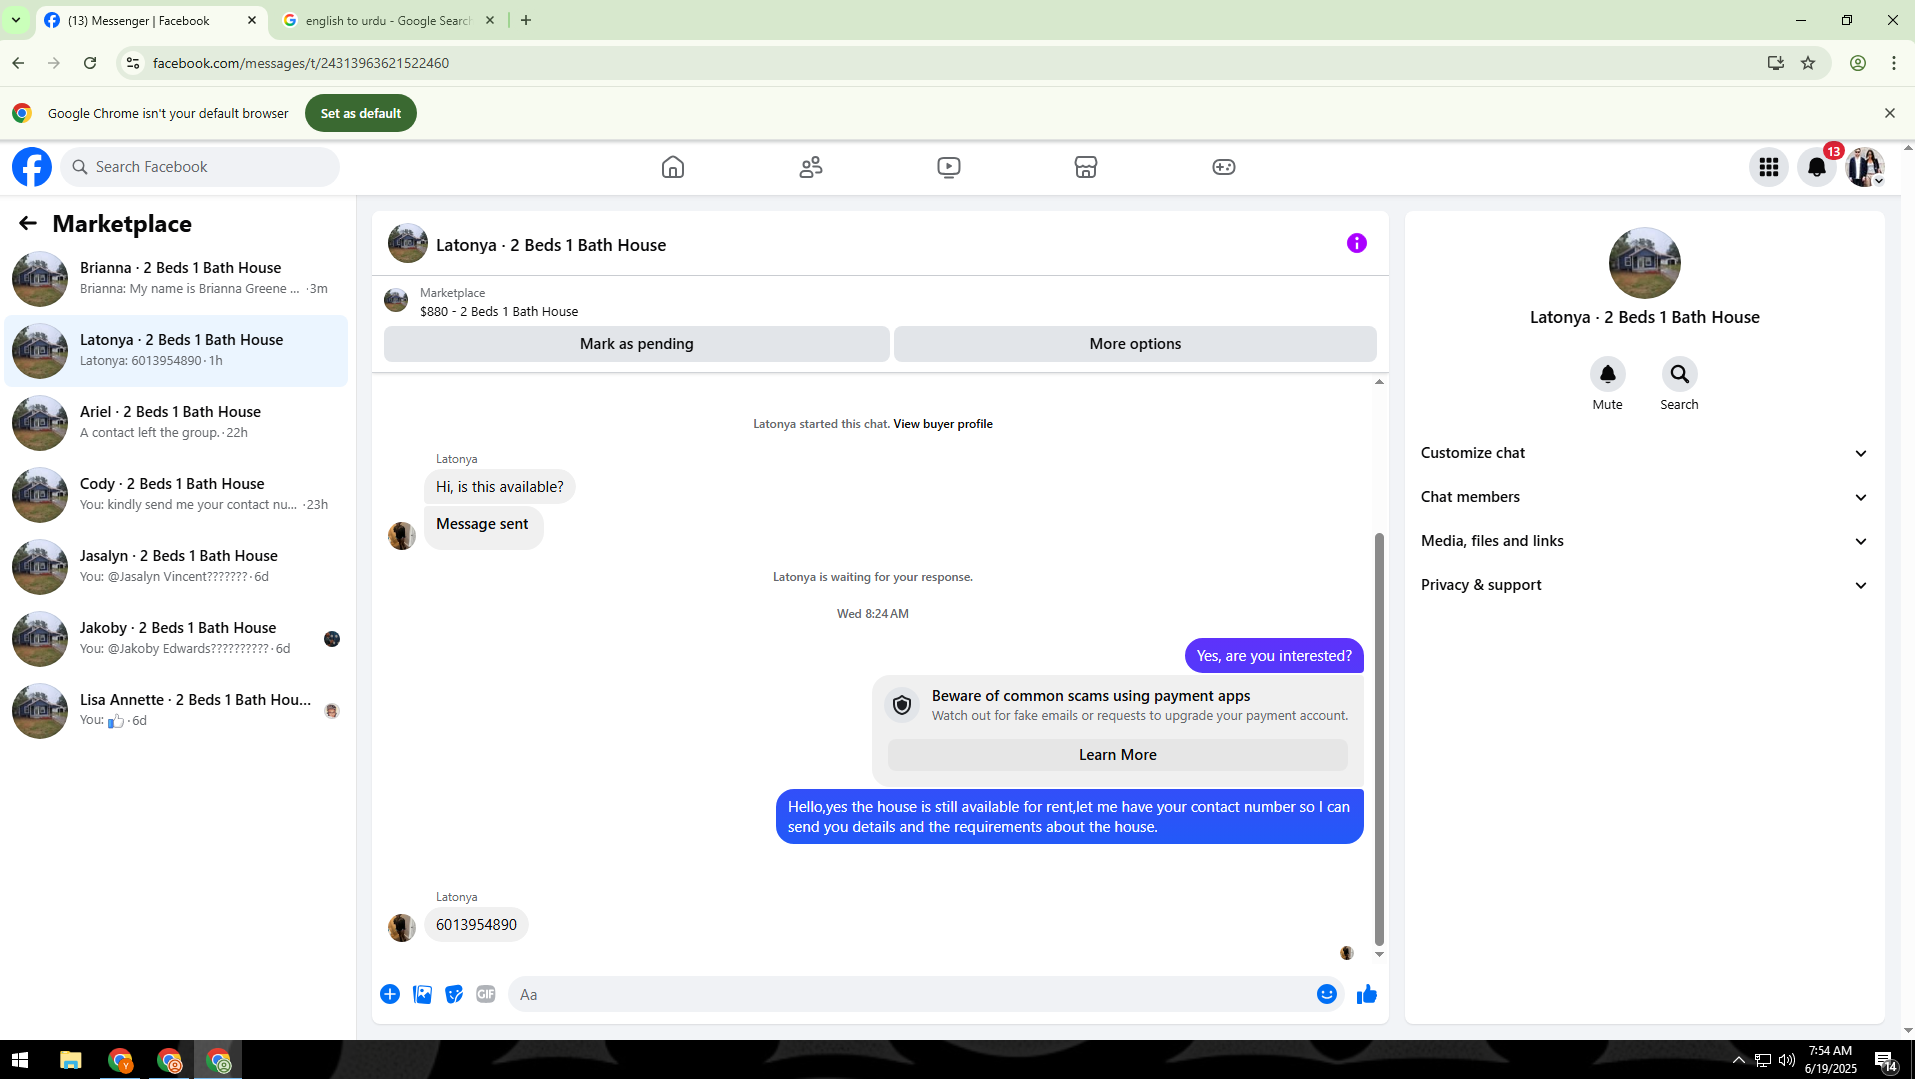Switch to the english to urdu Google tab
Image resolution: width=1915 pixels, height=1079 pixels.
pyautogui.click(x=388, y=21)
